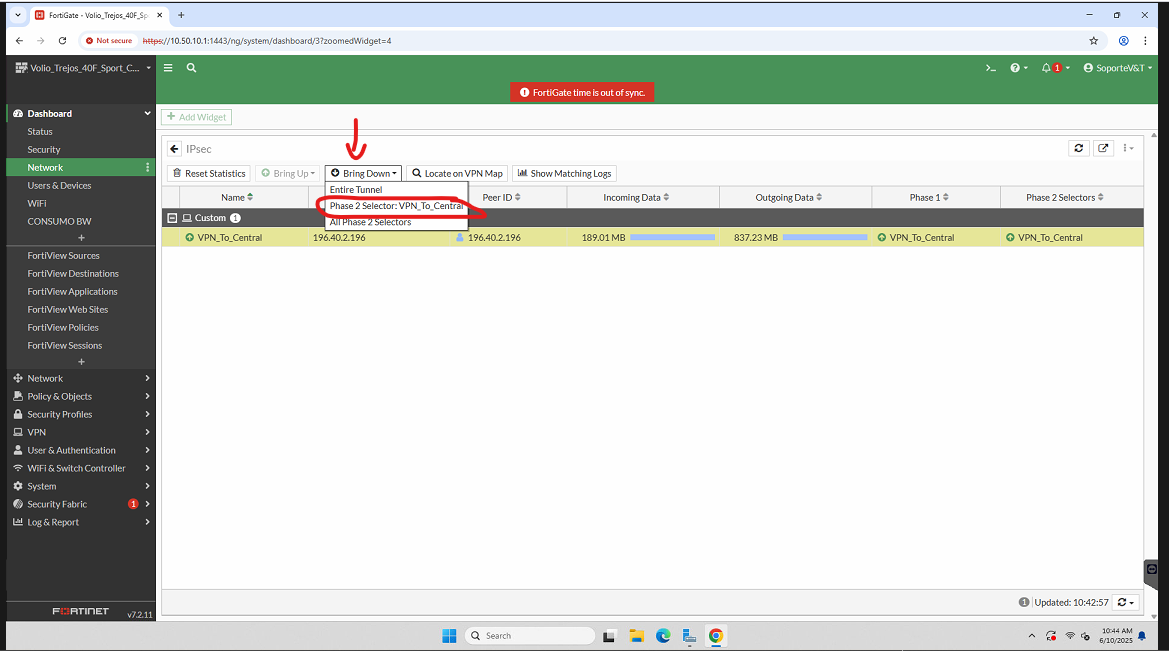Viewport: 1169px width, 651px height.
Task: Expand the Policy & Objects menu
Action: click(81, 397)
